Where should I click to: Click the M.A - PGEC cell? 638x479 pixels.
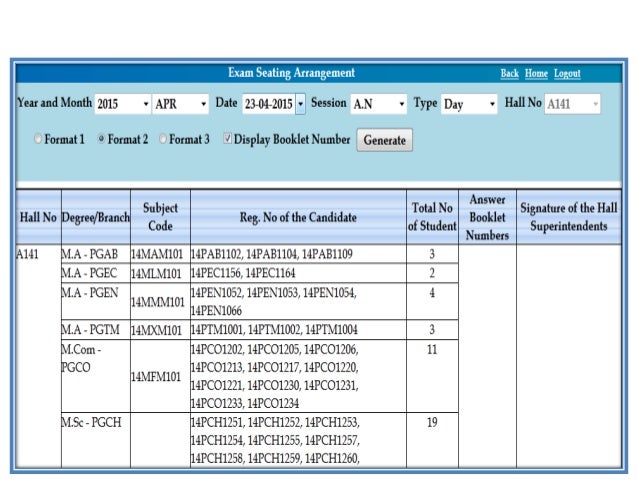(x=96, y=273)
